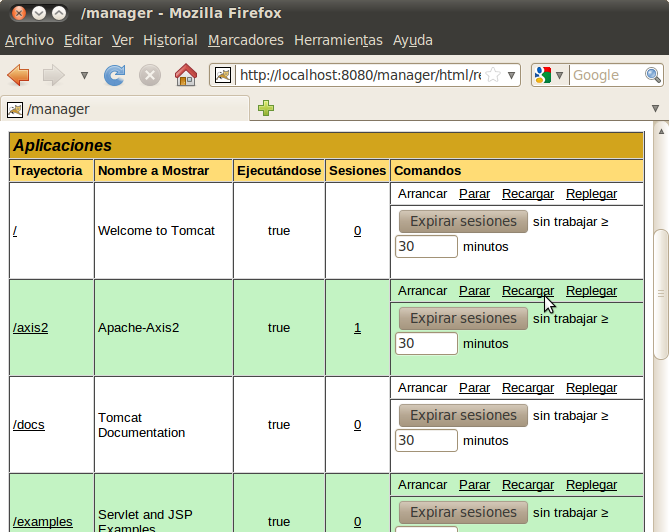Click Replegar for Welcome to Tomcat
669x532 pixels.
pyautogui.click(x=591, y=194)
